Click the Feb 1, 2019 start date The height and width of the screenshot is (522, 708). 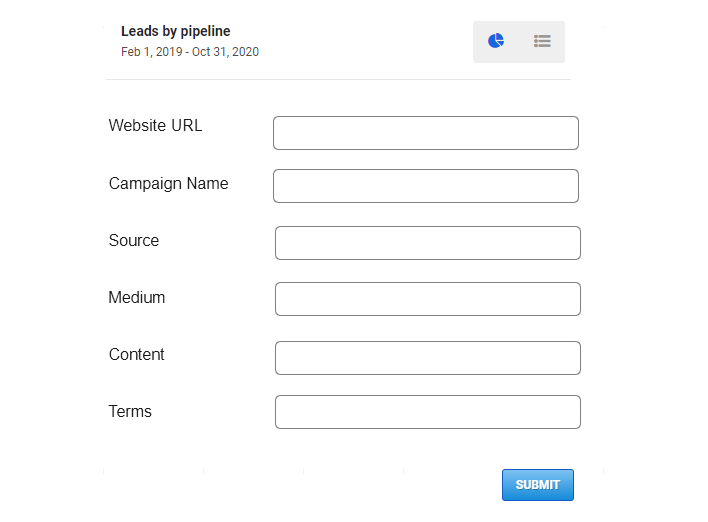coord(152,52)
